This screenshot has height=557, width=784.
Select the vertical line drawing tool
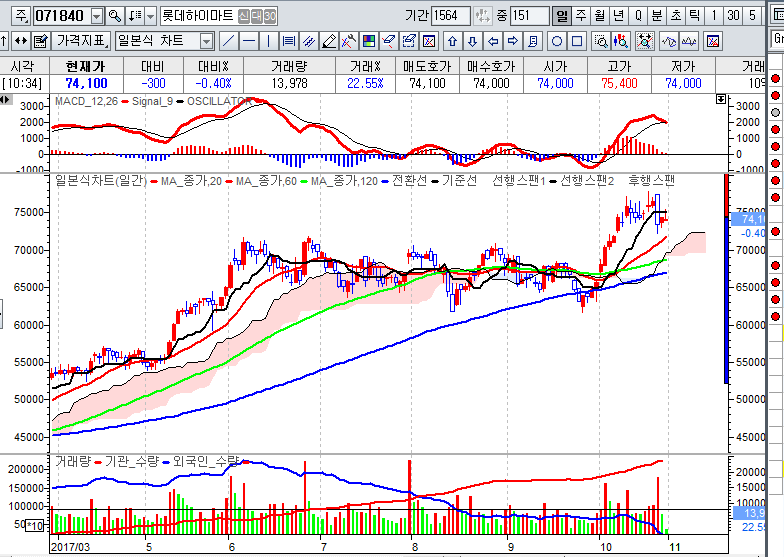pyautogui.click(x=268, y=41)
